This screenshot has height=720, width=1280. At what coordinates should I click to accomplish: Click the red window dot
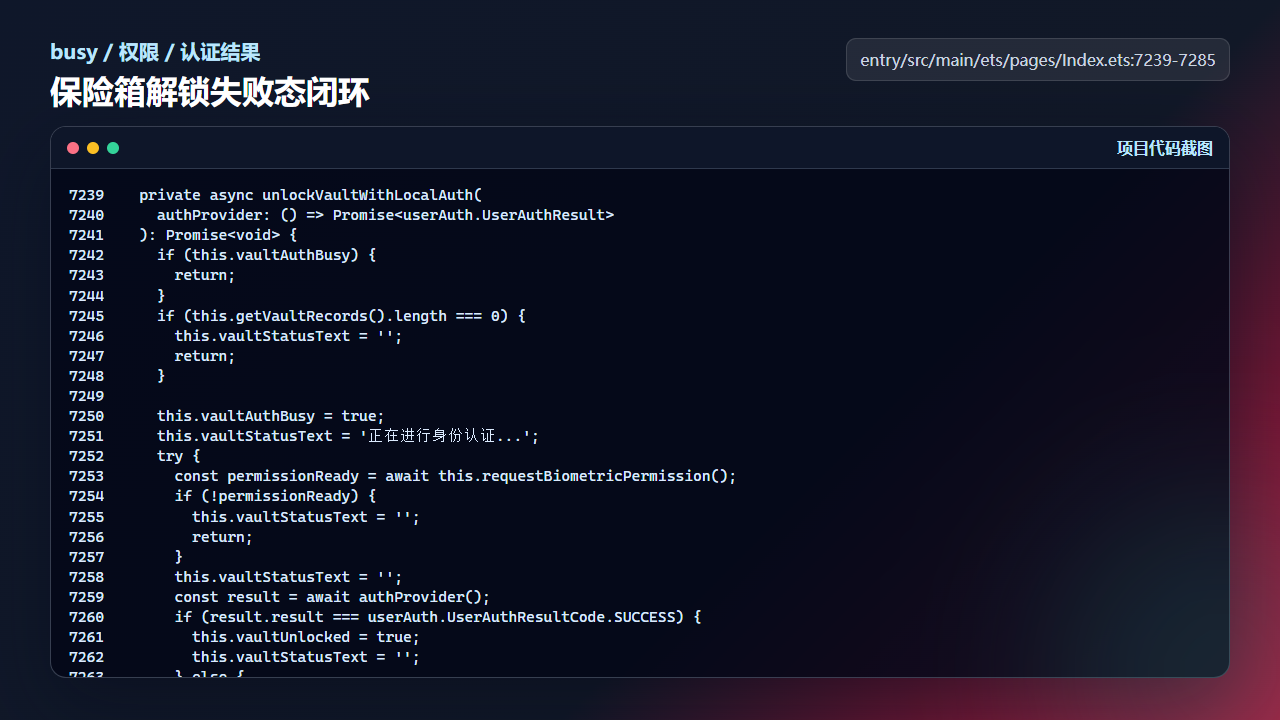[x=73, y=148]
